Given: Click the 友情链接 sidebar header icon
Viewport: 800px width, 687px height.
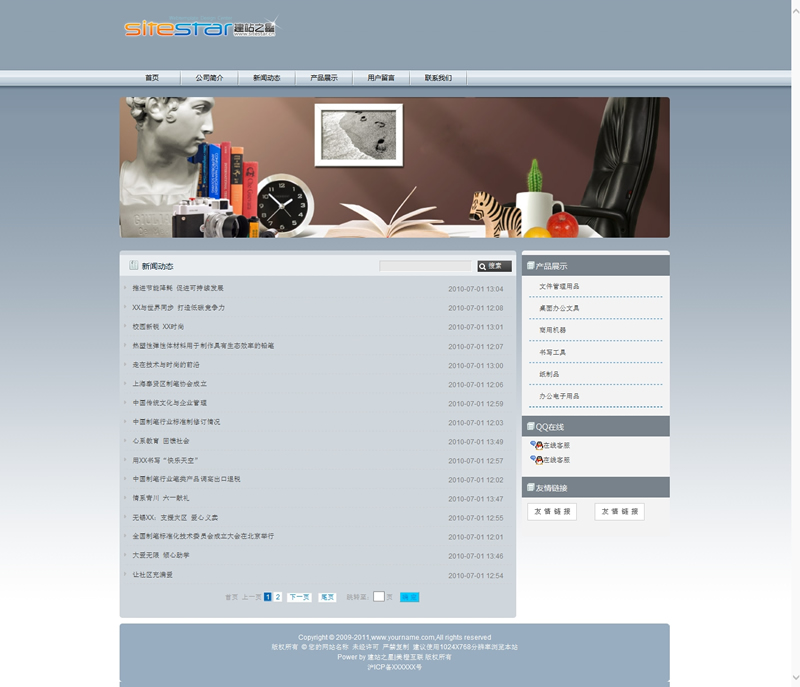Looking at the screenshot, I should 530,488.
